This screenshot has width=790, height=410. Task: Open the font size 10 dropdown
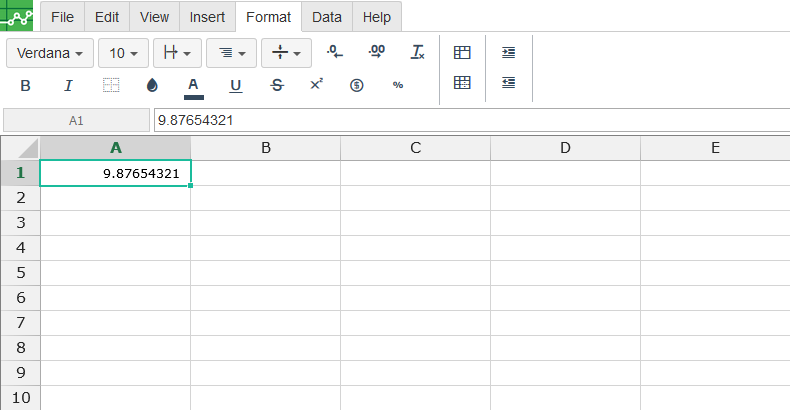tap(123, 53)
